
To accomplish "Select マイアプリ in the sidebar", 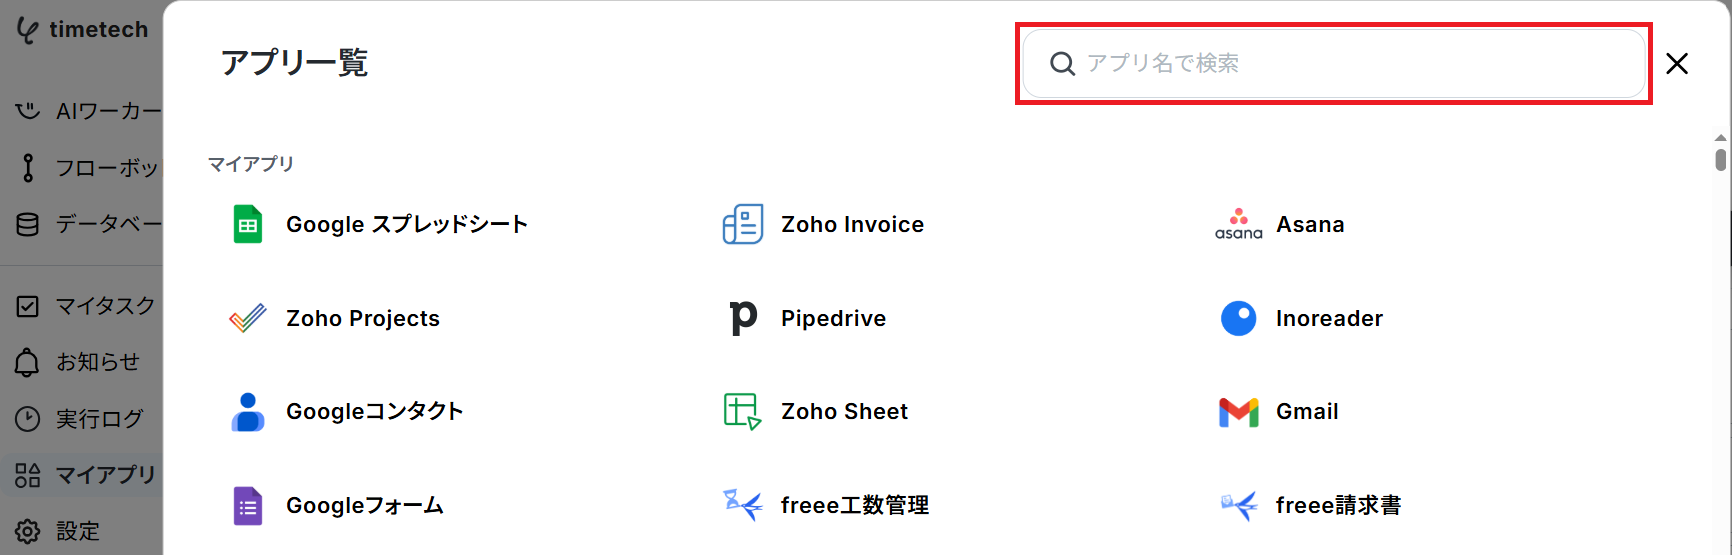I will coord(84,474).
